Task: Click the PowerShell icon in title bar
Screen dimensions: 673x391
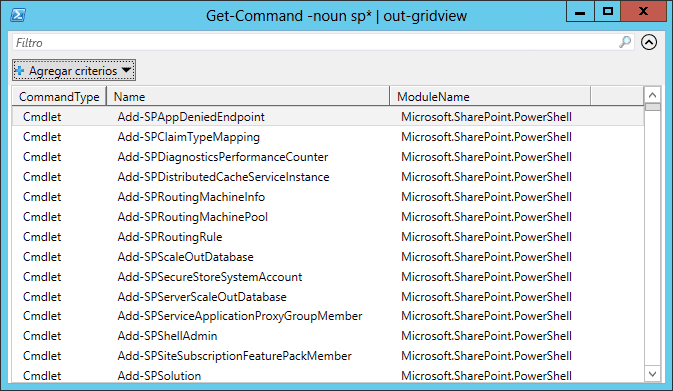Action: click(18, 15)
